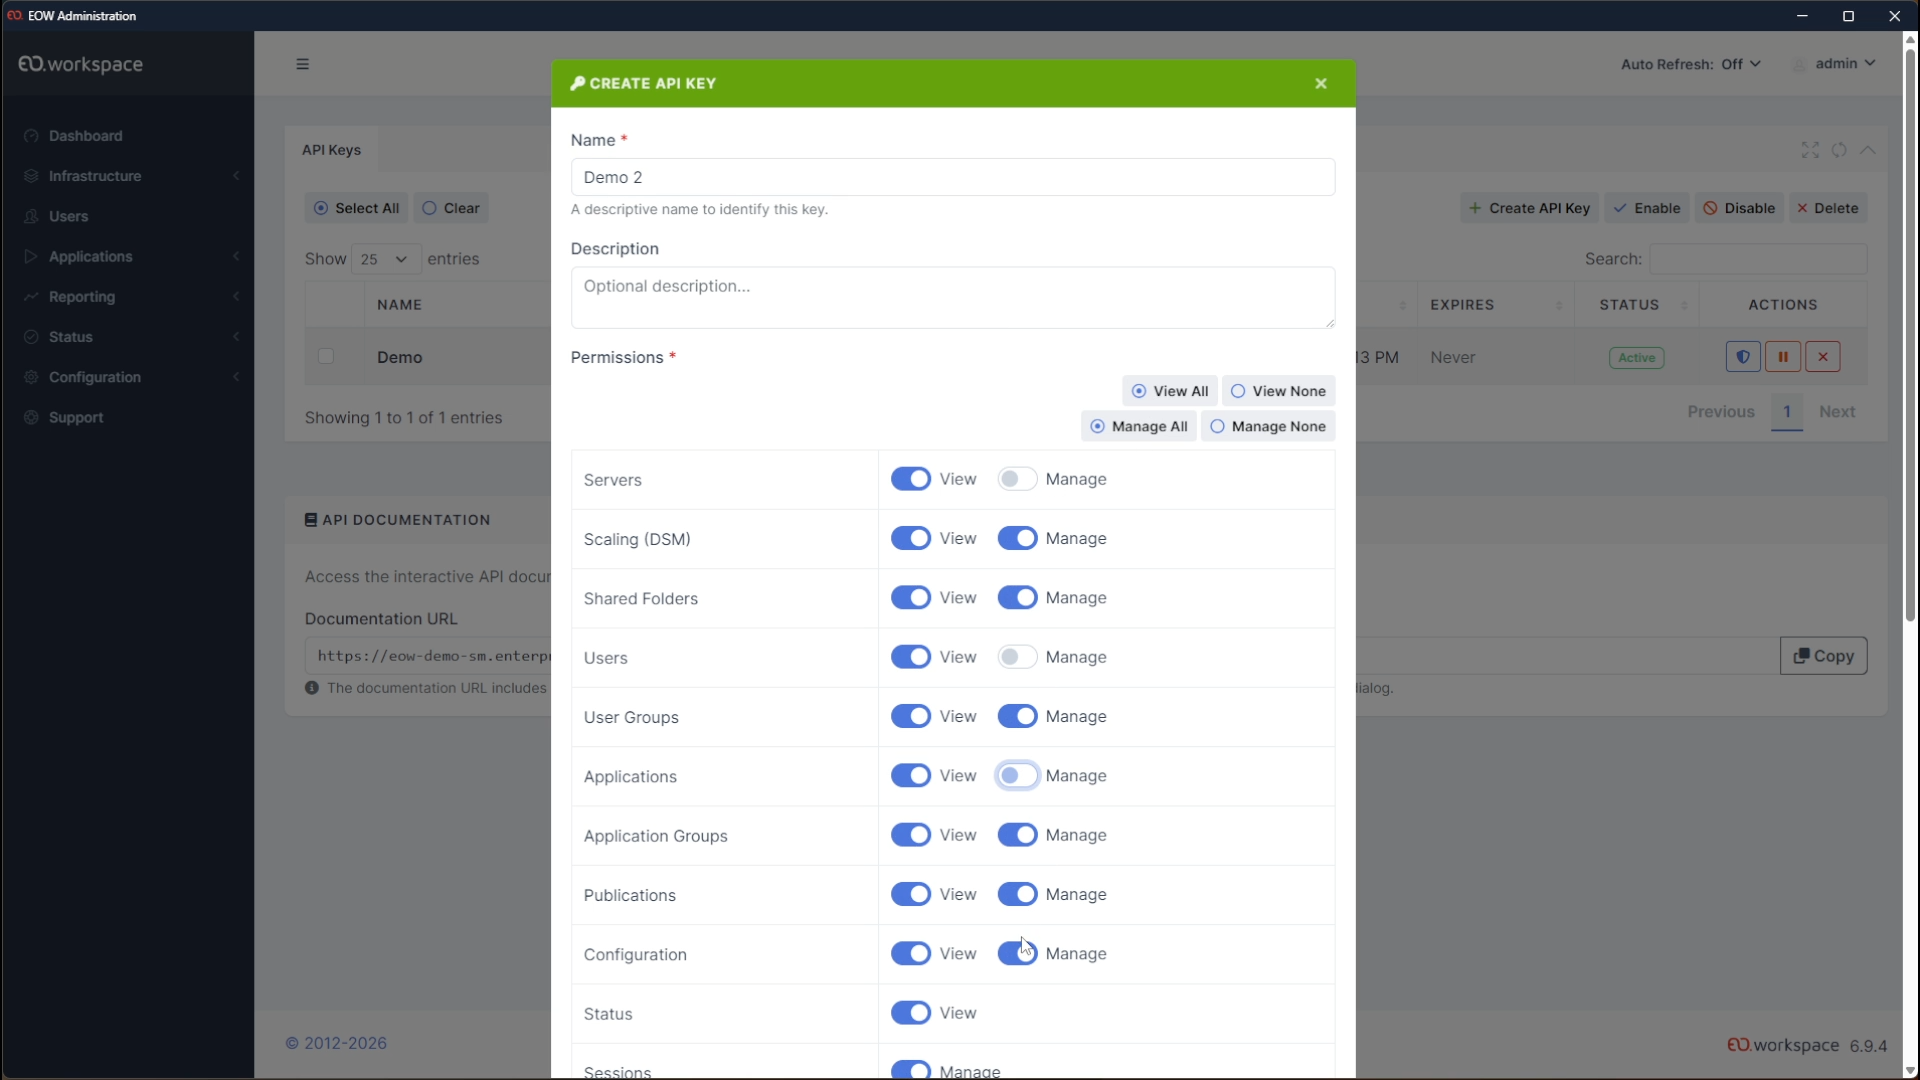Toggle Scaling (DSM) Manage switch

coord(1017,538)
